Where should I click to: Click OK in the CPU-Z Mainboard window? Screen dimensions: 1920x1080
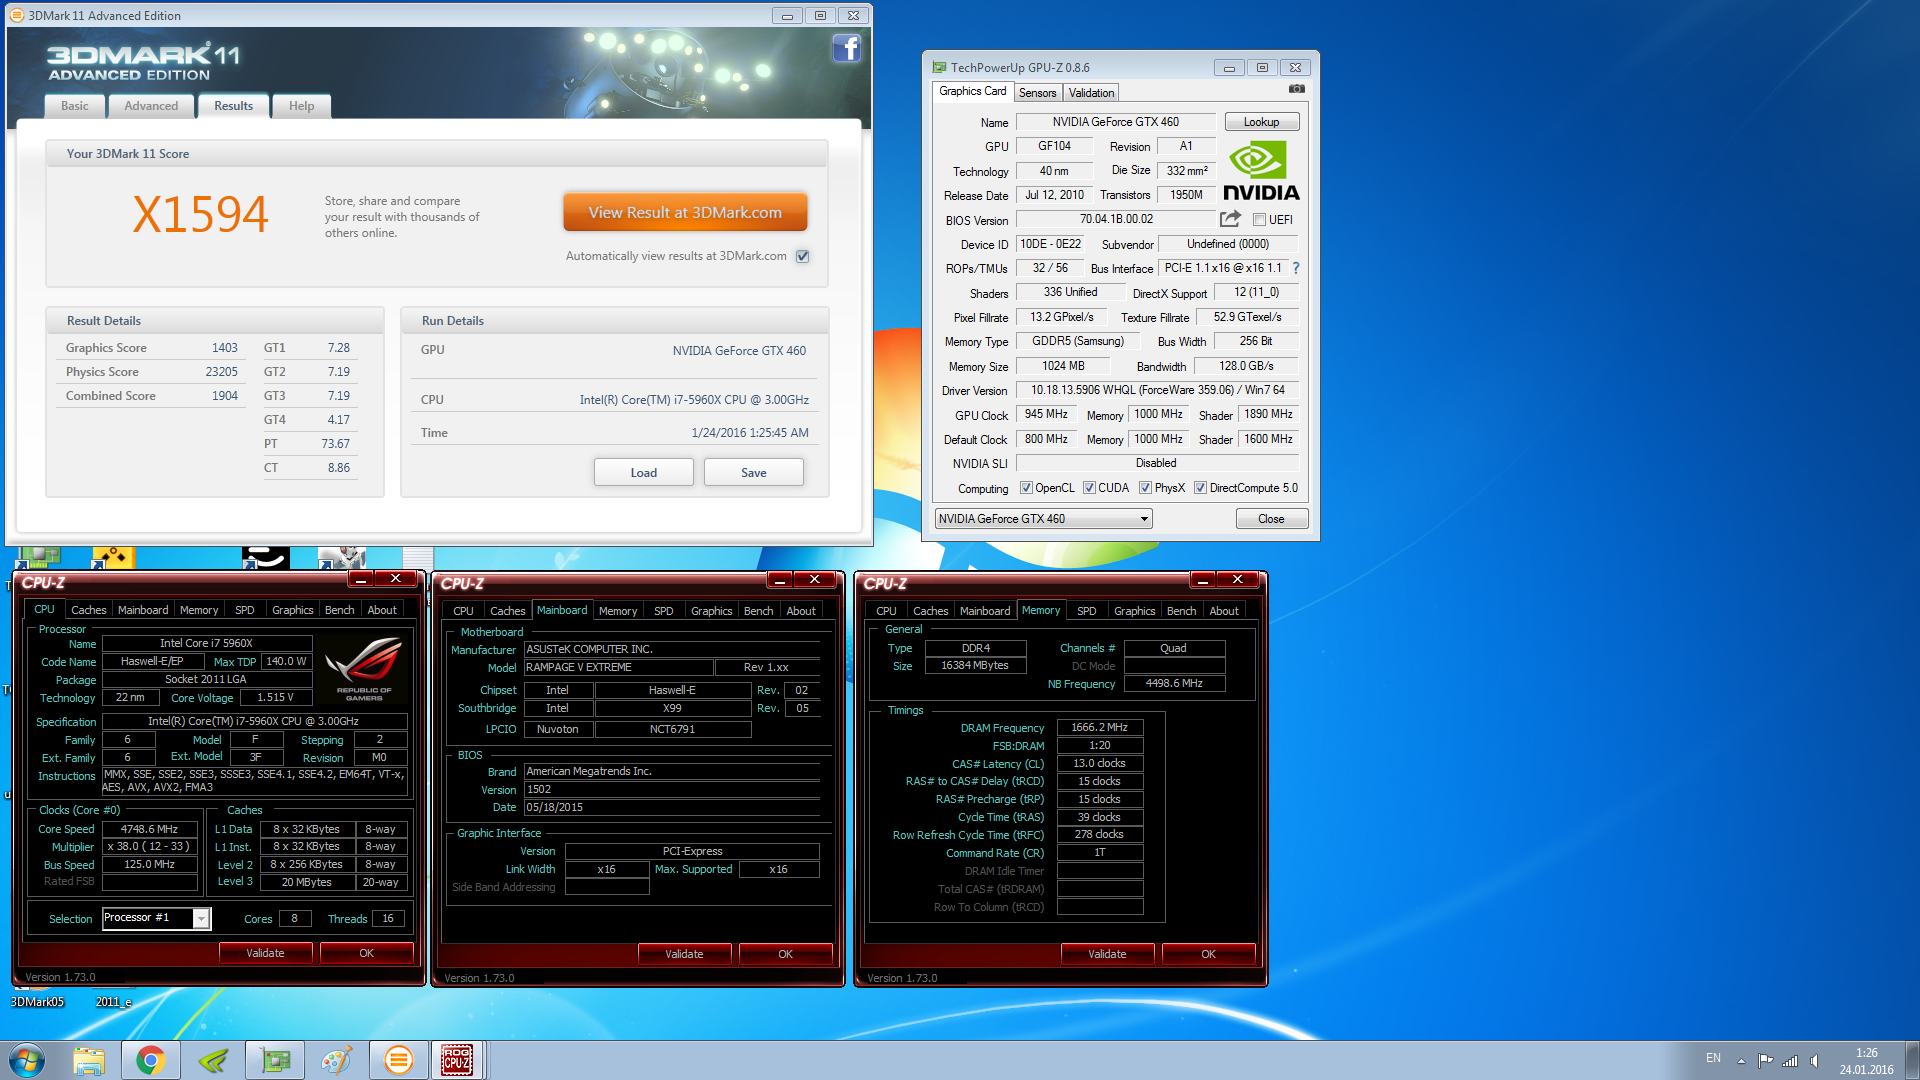tap(785, 954)
